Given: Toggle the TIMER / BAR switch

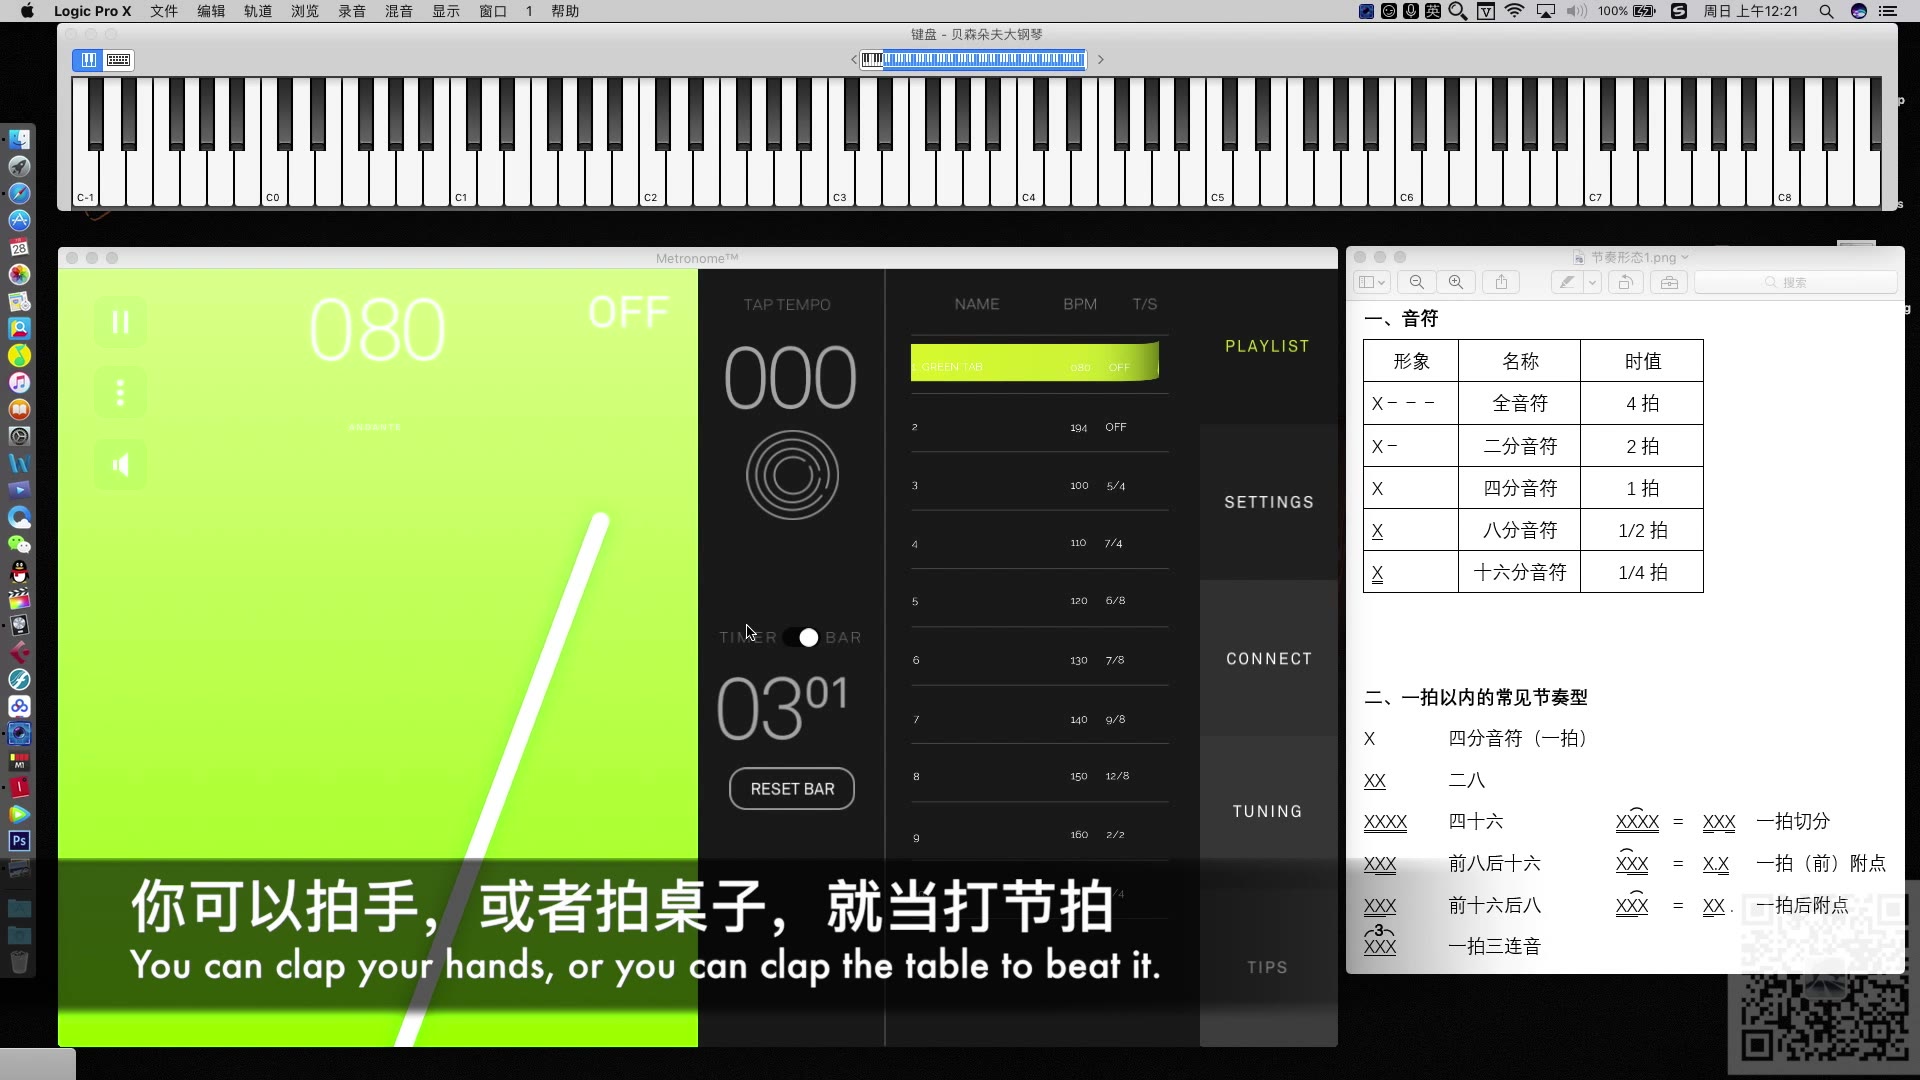Looking at the screenshot, I should (800, 637).
